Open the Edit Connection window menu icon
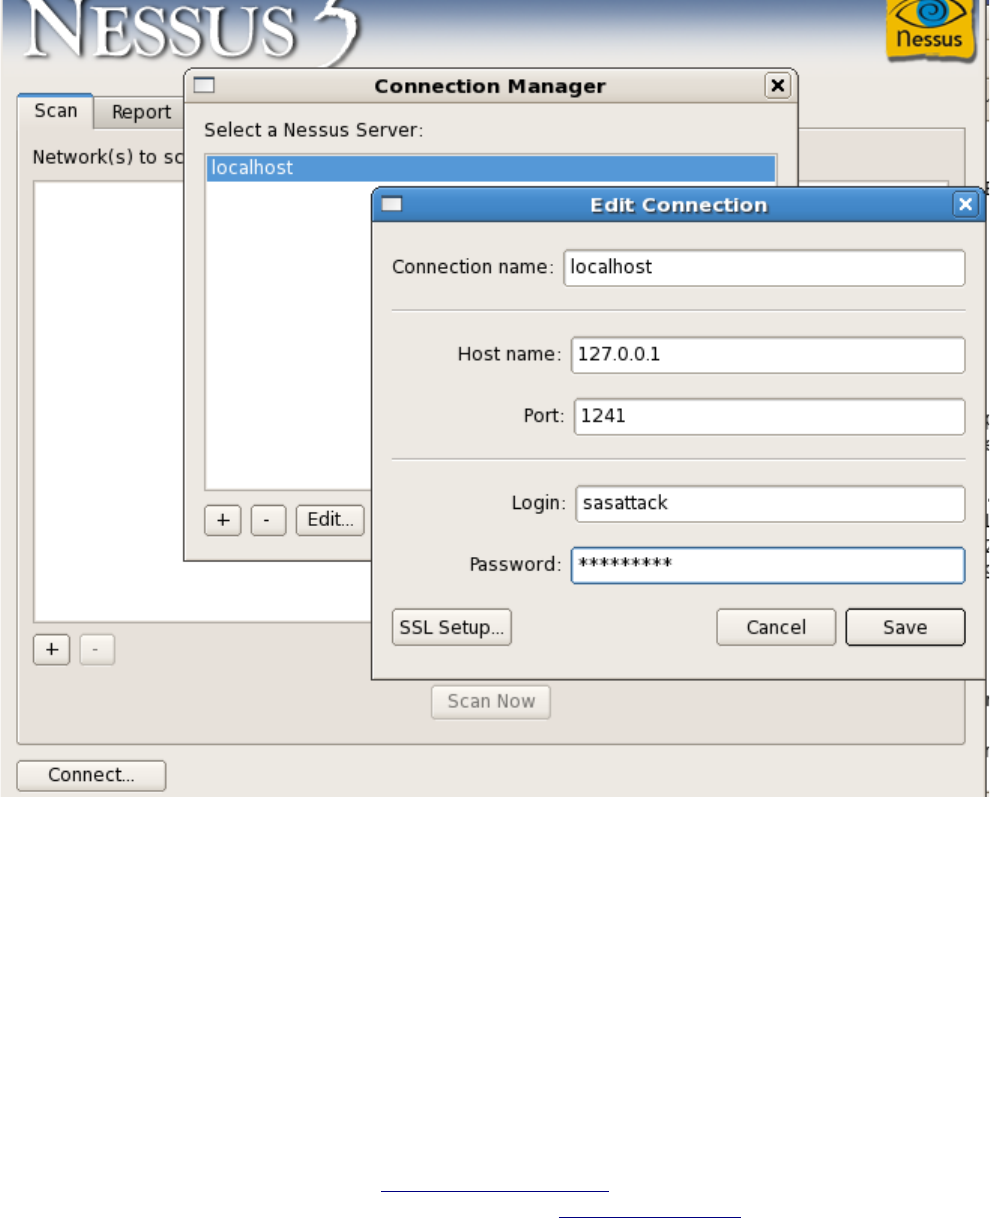Screen dimensions: 990x1218 (x=393, y=205)
